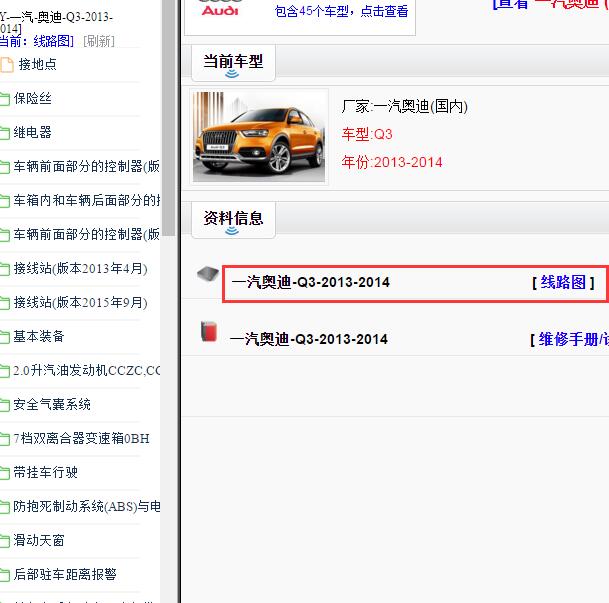Click folder icon beside 安全气囊系统
The height and width of the screenshot is (603, 609).
pos(4,405)
